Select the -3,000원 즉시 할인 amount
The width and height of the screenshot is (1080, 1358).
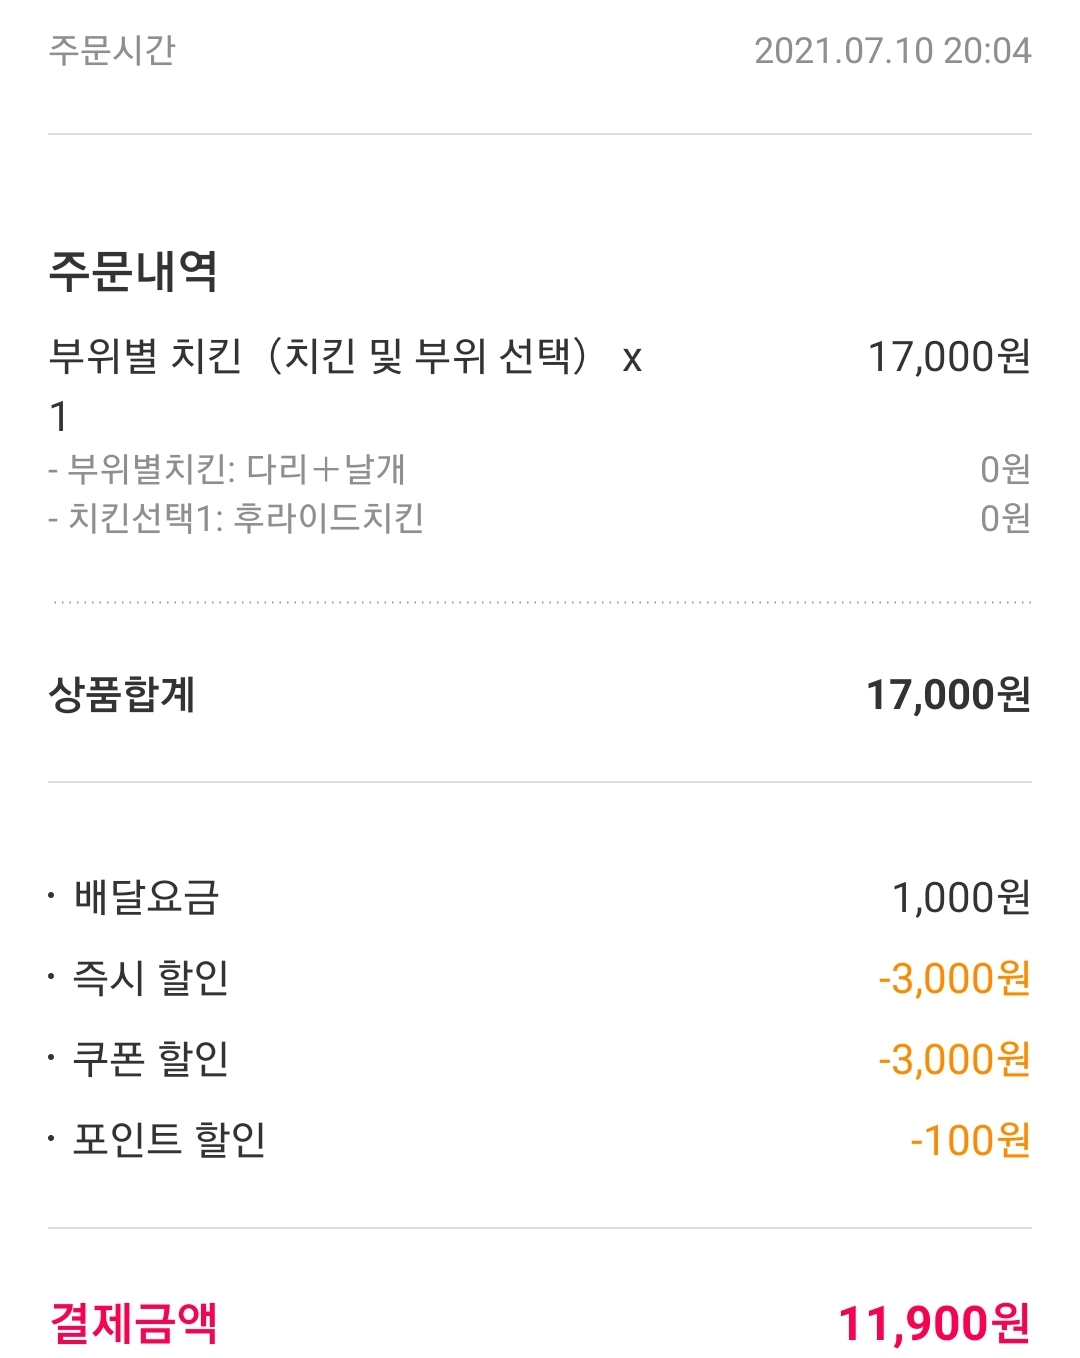click(x=953, y=979)
